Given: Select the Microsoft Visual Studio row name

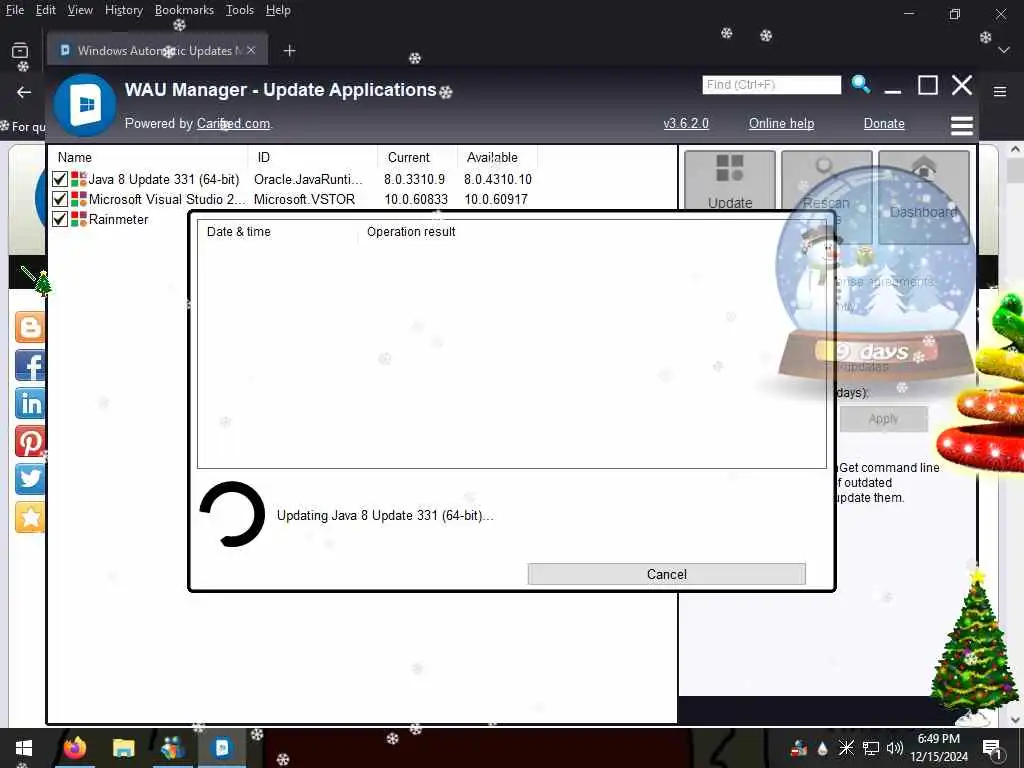Looking at the screenshot, I should (167, 199).
